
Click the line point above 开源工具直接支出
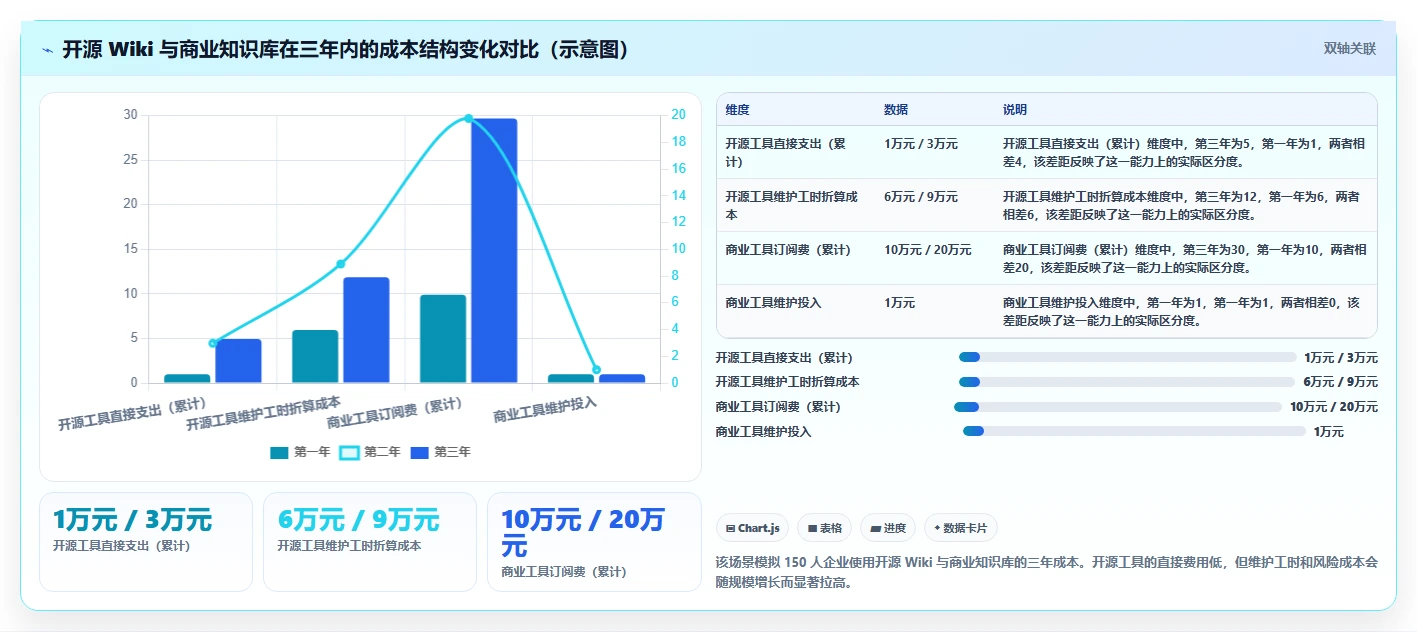point(213,343)
